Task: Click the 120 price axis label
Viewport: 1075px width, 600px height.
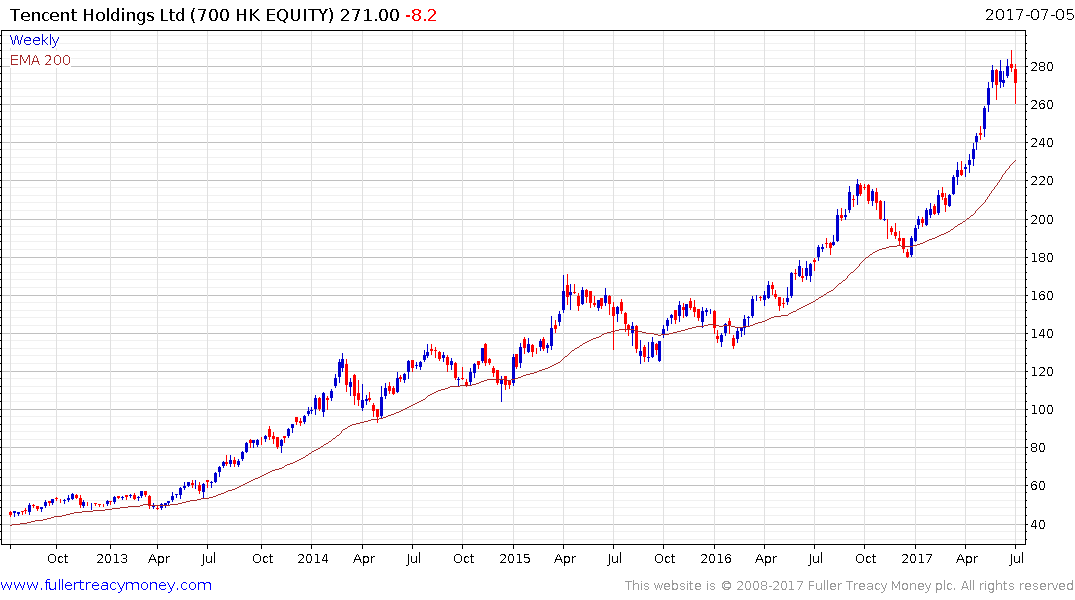Action: tap(1041, 372)
